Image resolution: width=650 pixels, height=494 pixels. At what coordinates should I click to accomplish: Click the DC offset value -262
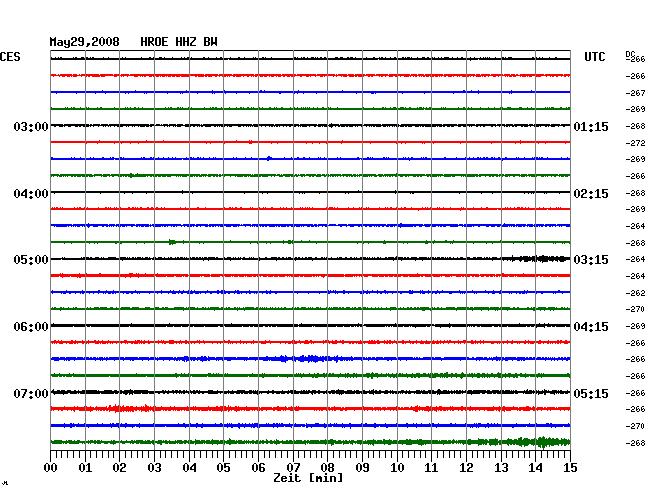click(635, 293)
